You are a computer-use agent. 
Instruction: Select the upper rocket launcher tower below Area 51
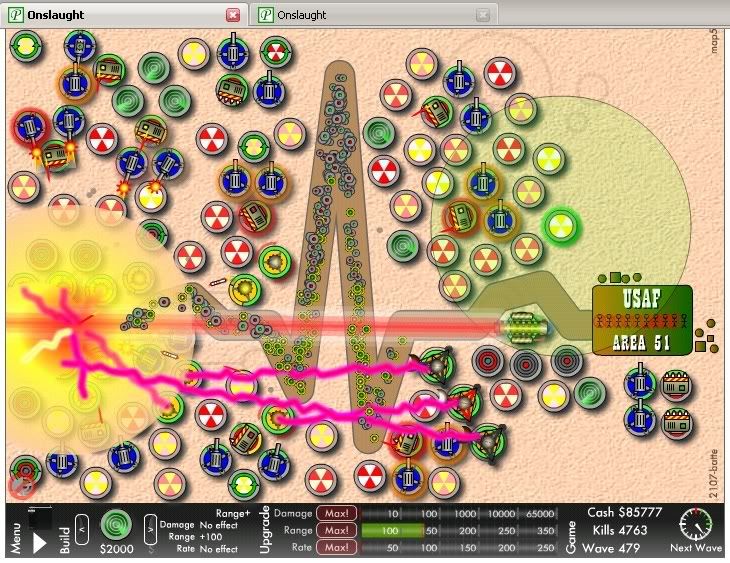tap(676, 386)
